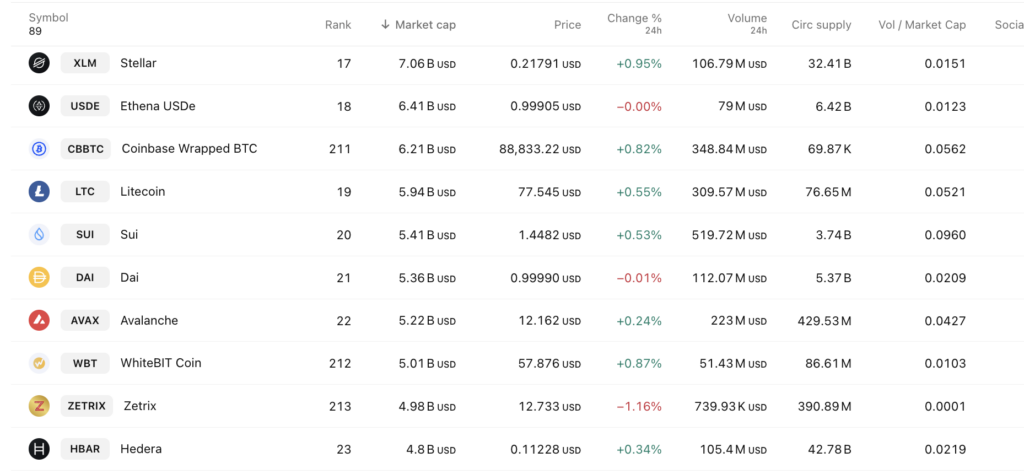
Task: Select Stellar's +0.95% change value
Action: click(639, 64)
